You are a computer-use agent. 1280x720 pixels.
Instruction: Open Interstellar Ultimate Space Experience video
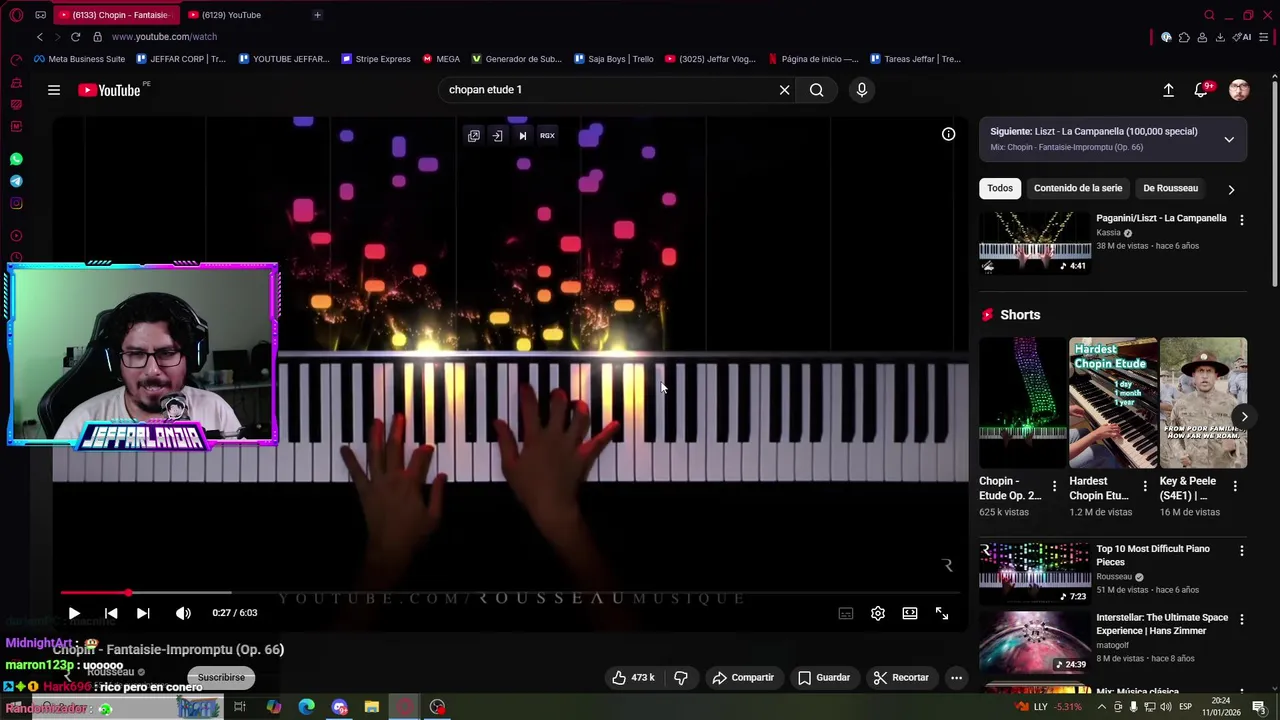click(x=1035, y=642)
